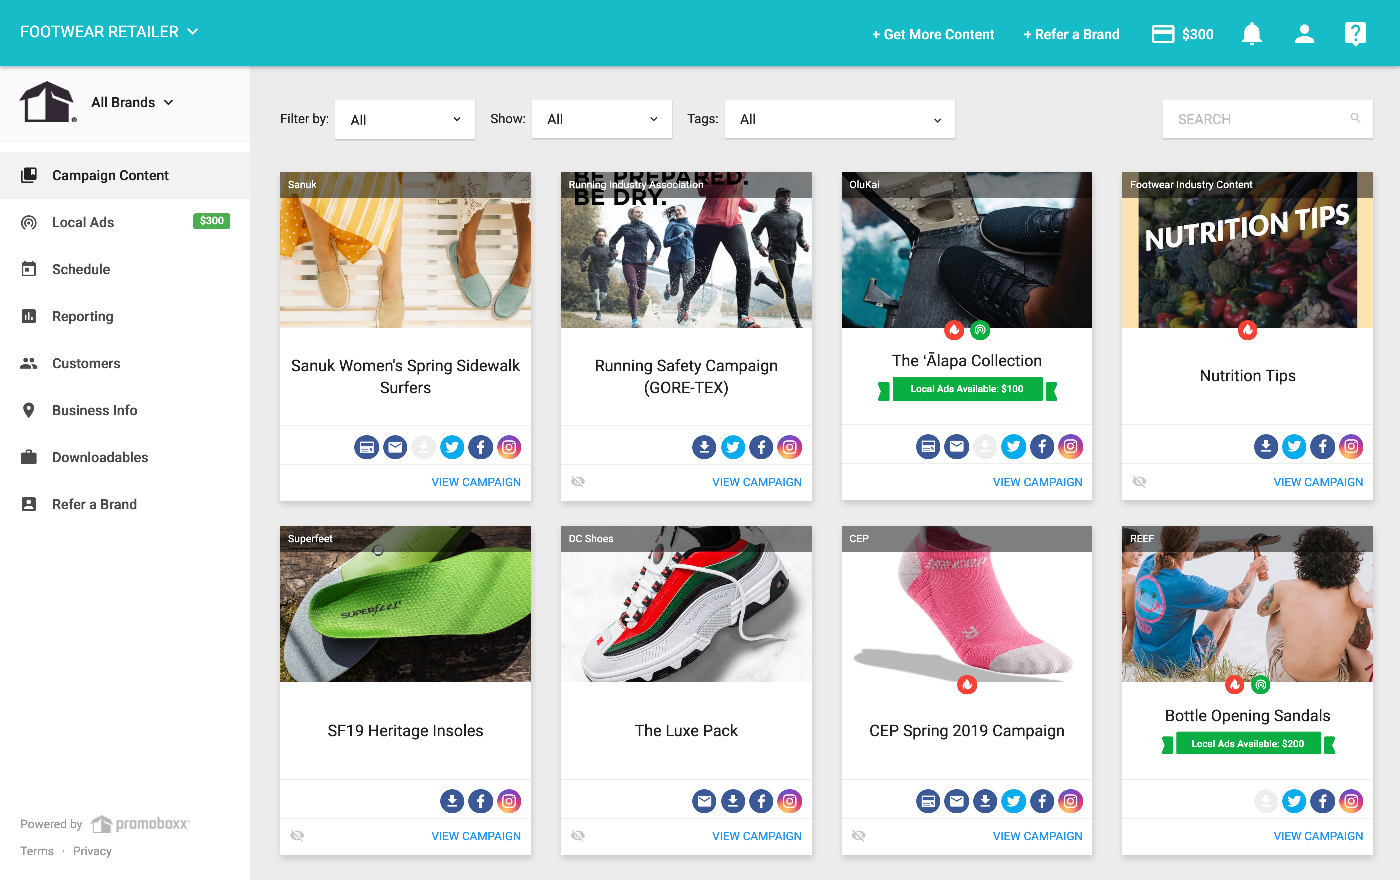Click the Twitter icon on CEP Spring 2019 card
Viewport: 1400px width, 880px height.
coord(1014,801)
